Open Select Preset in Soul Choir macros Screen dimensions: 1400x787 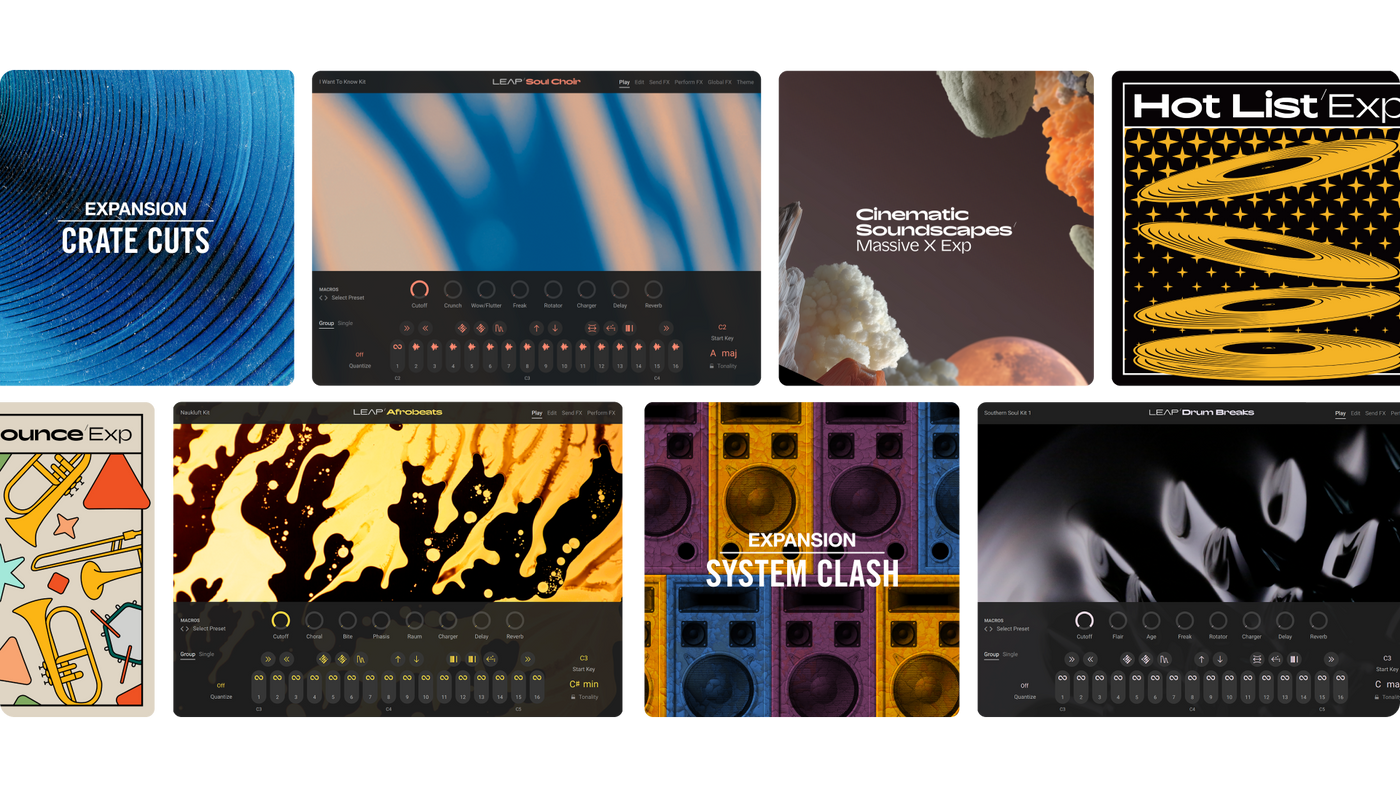click(x=347, y=298)
